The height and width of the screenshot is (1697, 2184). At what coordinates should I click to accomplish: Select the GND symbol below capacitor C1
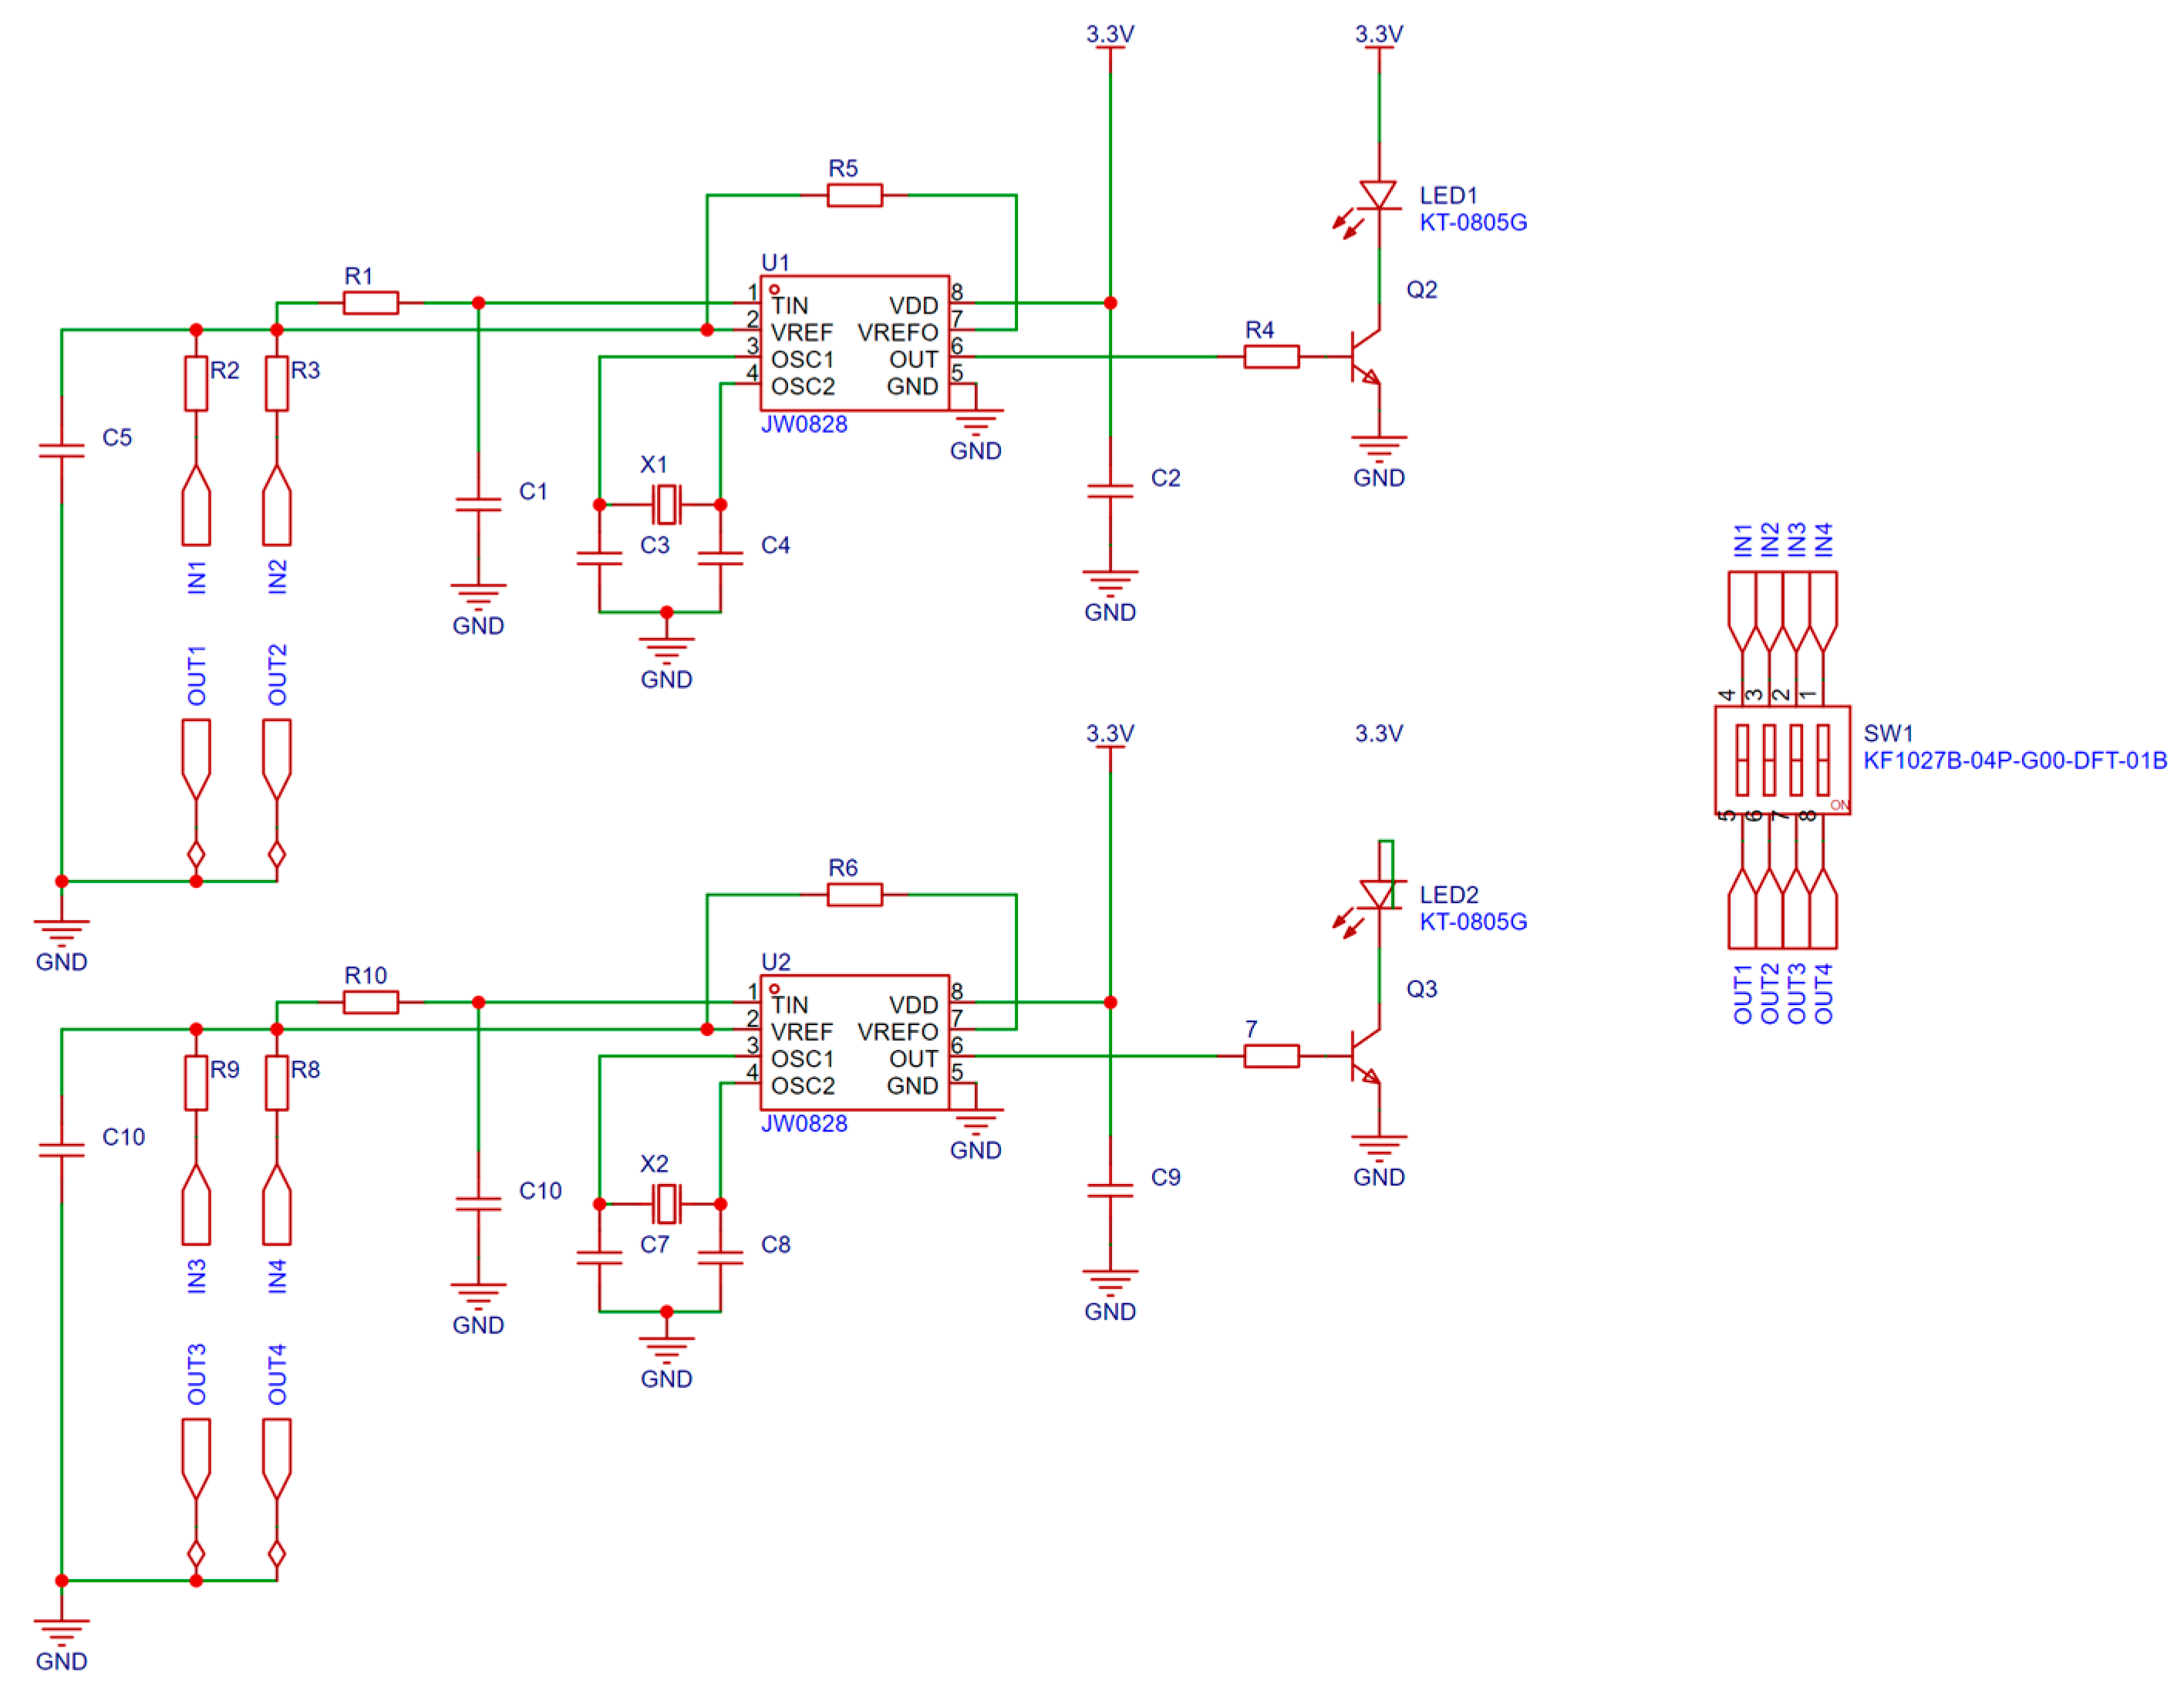pyautogui.click(x=478, y=598)
